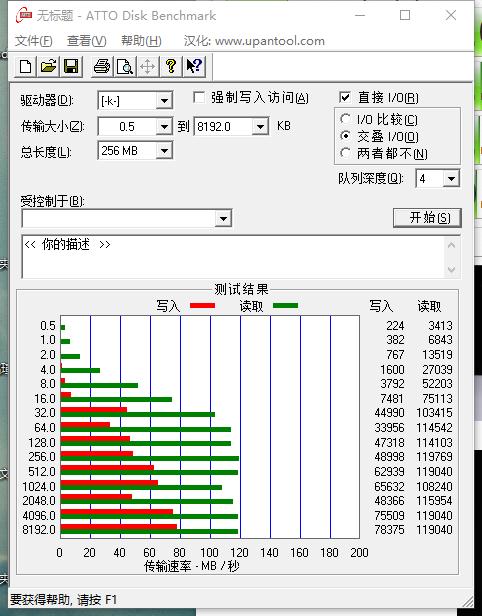Expand the 受控制于 combo box

(x=223, y=218)
